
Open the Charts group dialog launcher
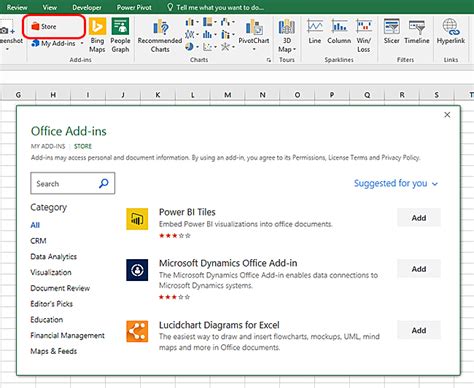(269, 60)
